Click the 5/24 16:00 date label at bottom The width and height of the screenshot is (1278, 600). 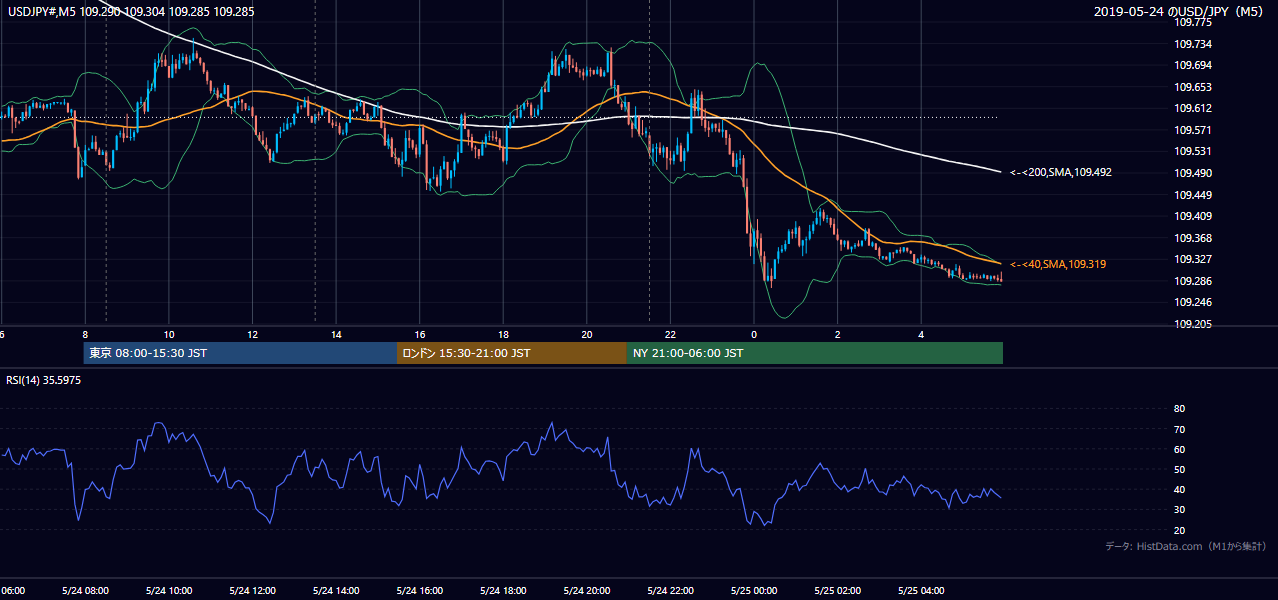click(420, 590)
